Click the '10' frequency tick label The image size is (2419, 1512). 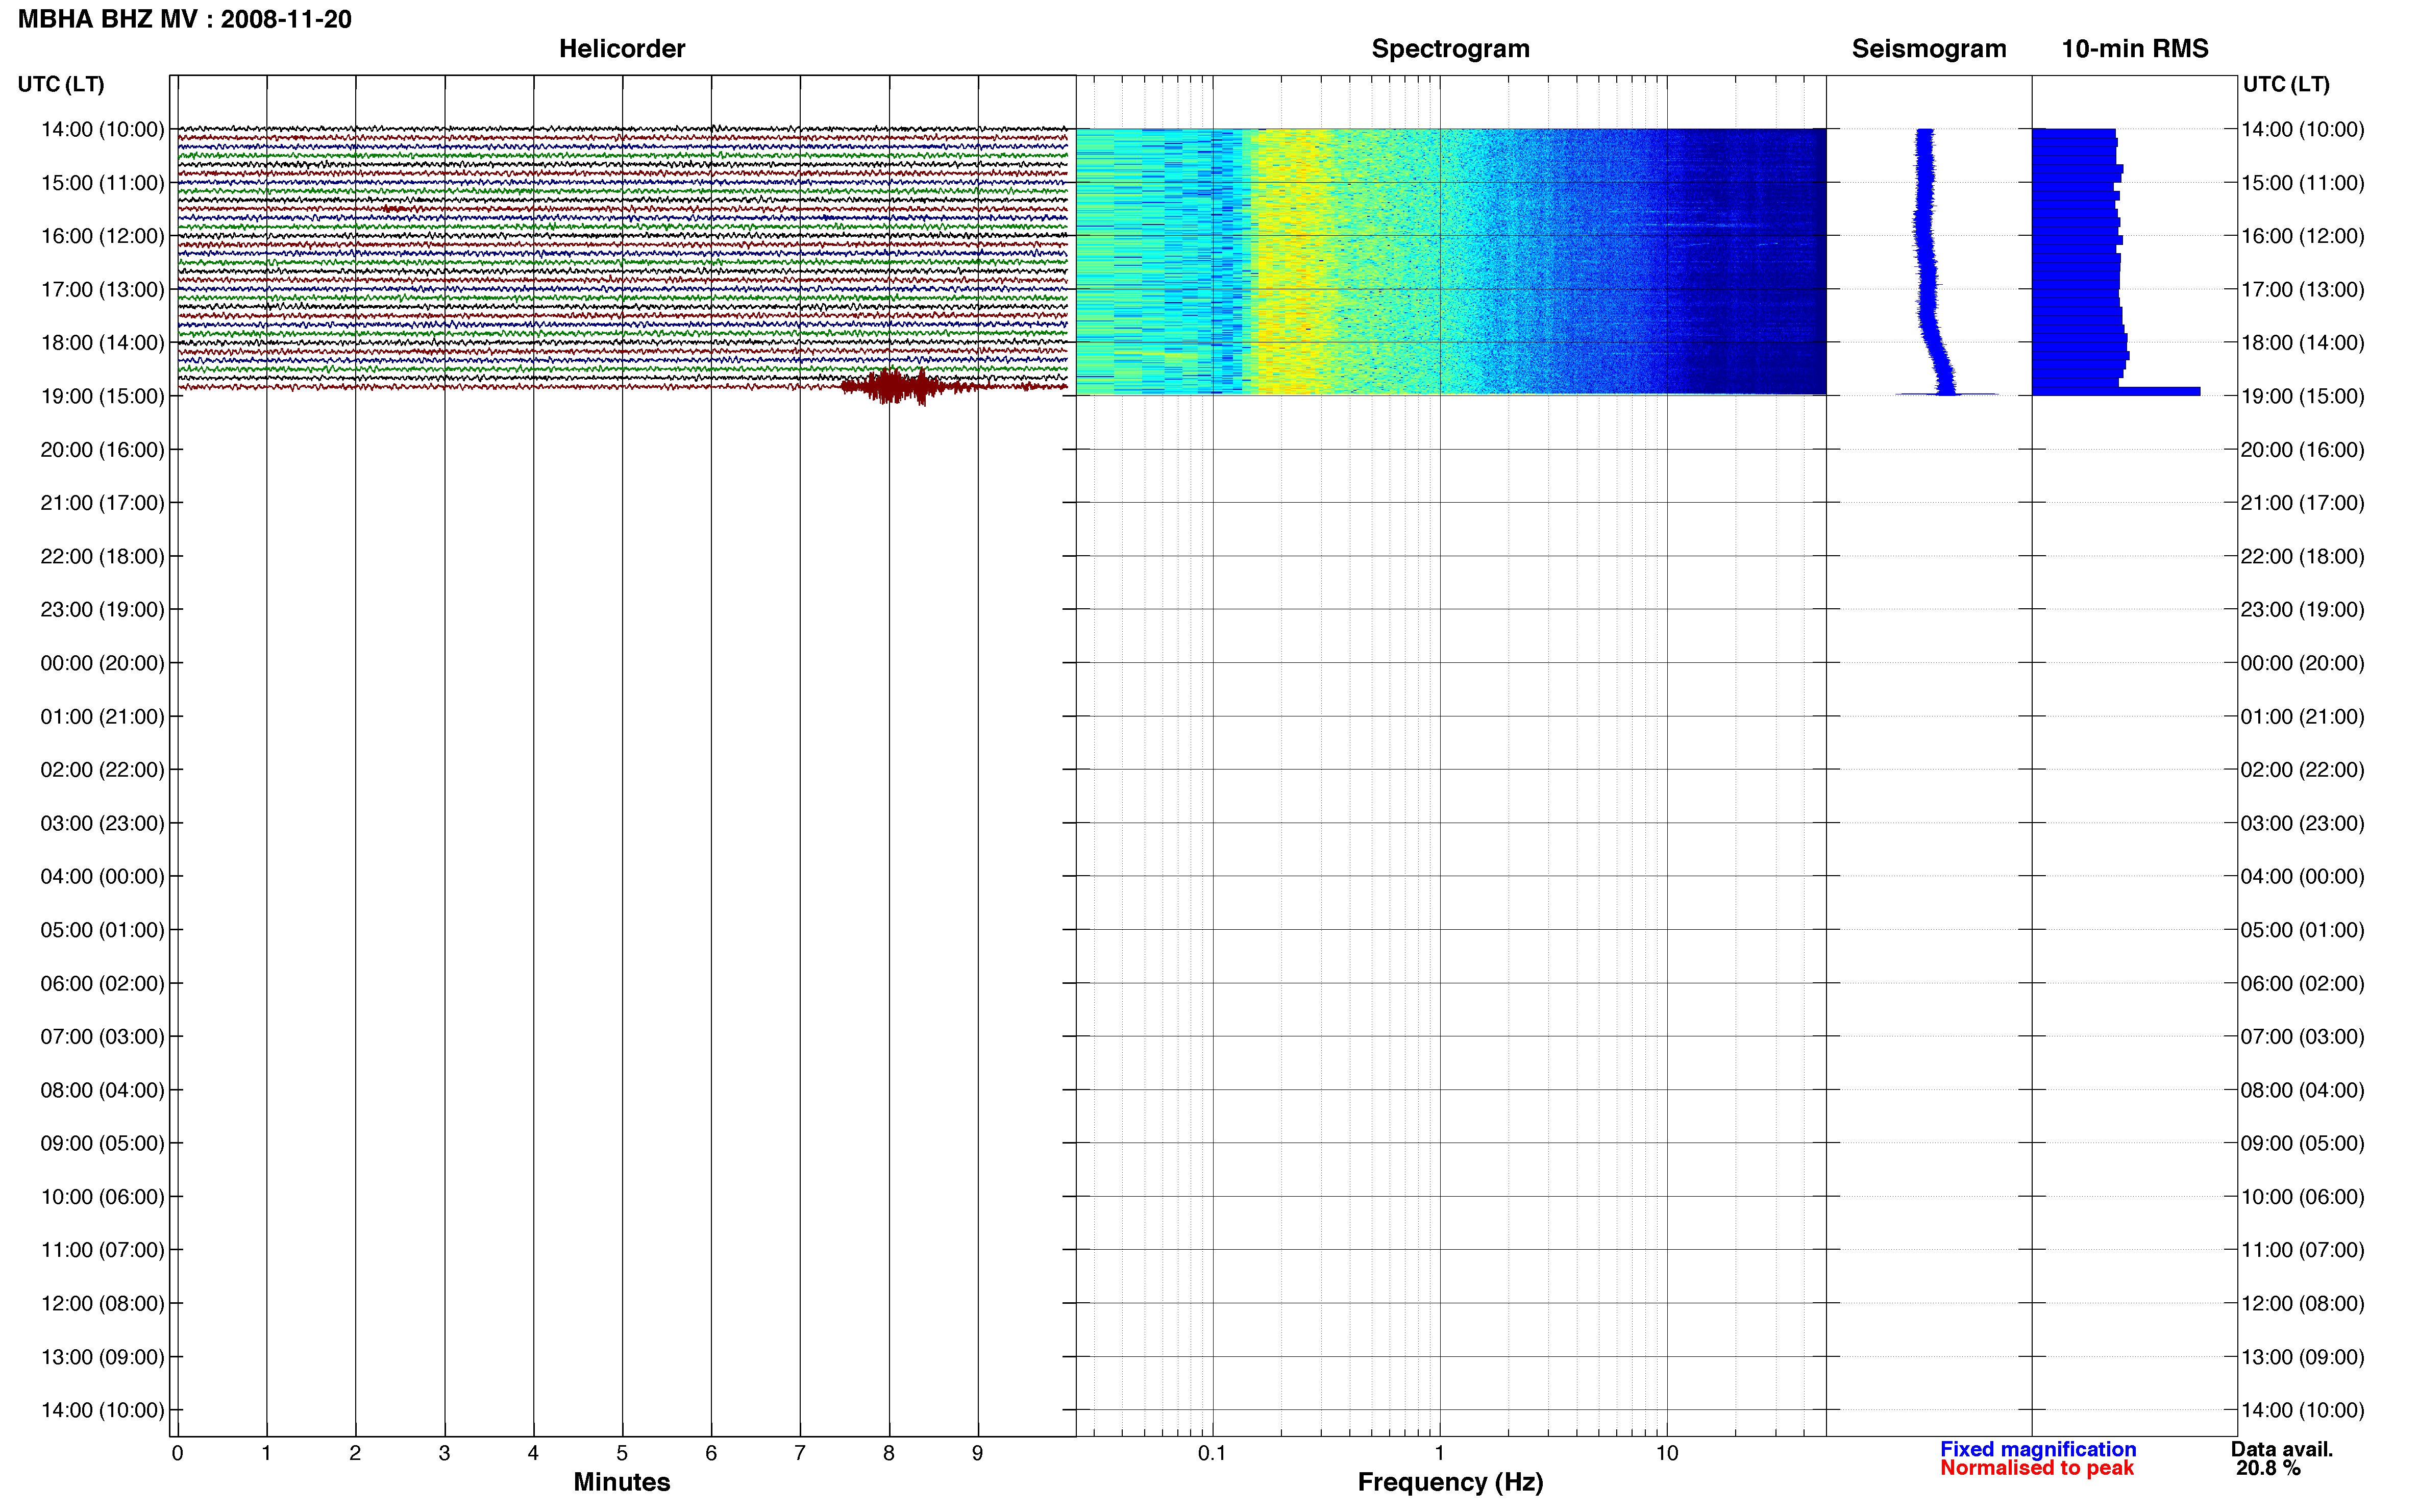tap(1666, 1453)
